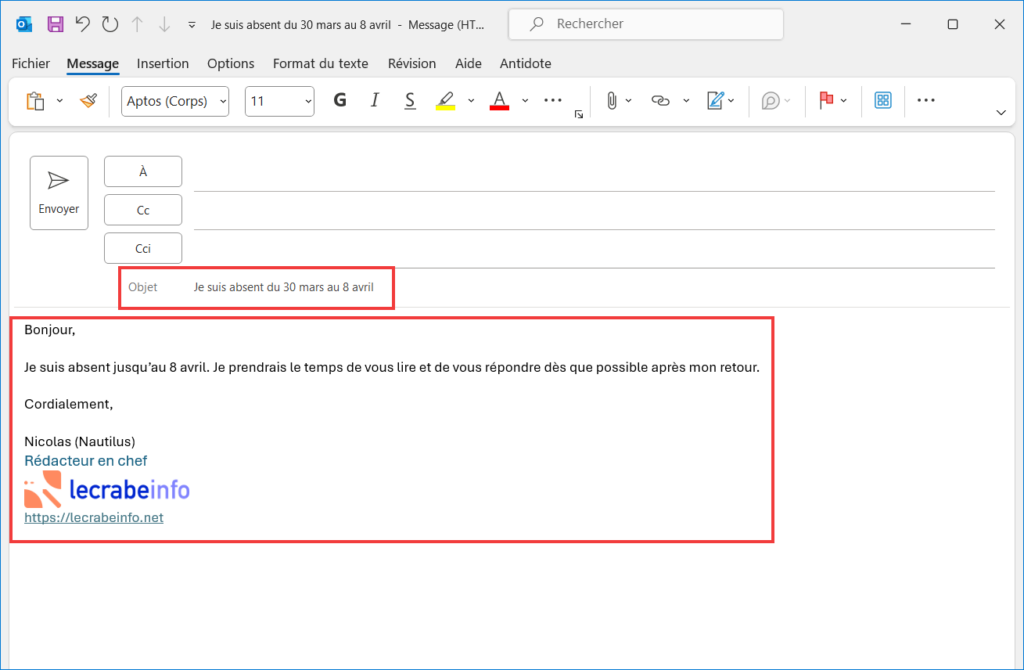Image resolution: width=1024 pixels, height=670 pixels.
Task: Open the Paste clipboard icon
Action: click(x=35, y=100)
